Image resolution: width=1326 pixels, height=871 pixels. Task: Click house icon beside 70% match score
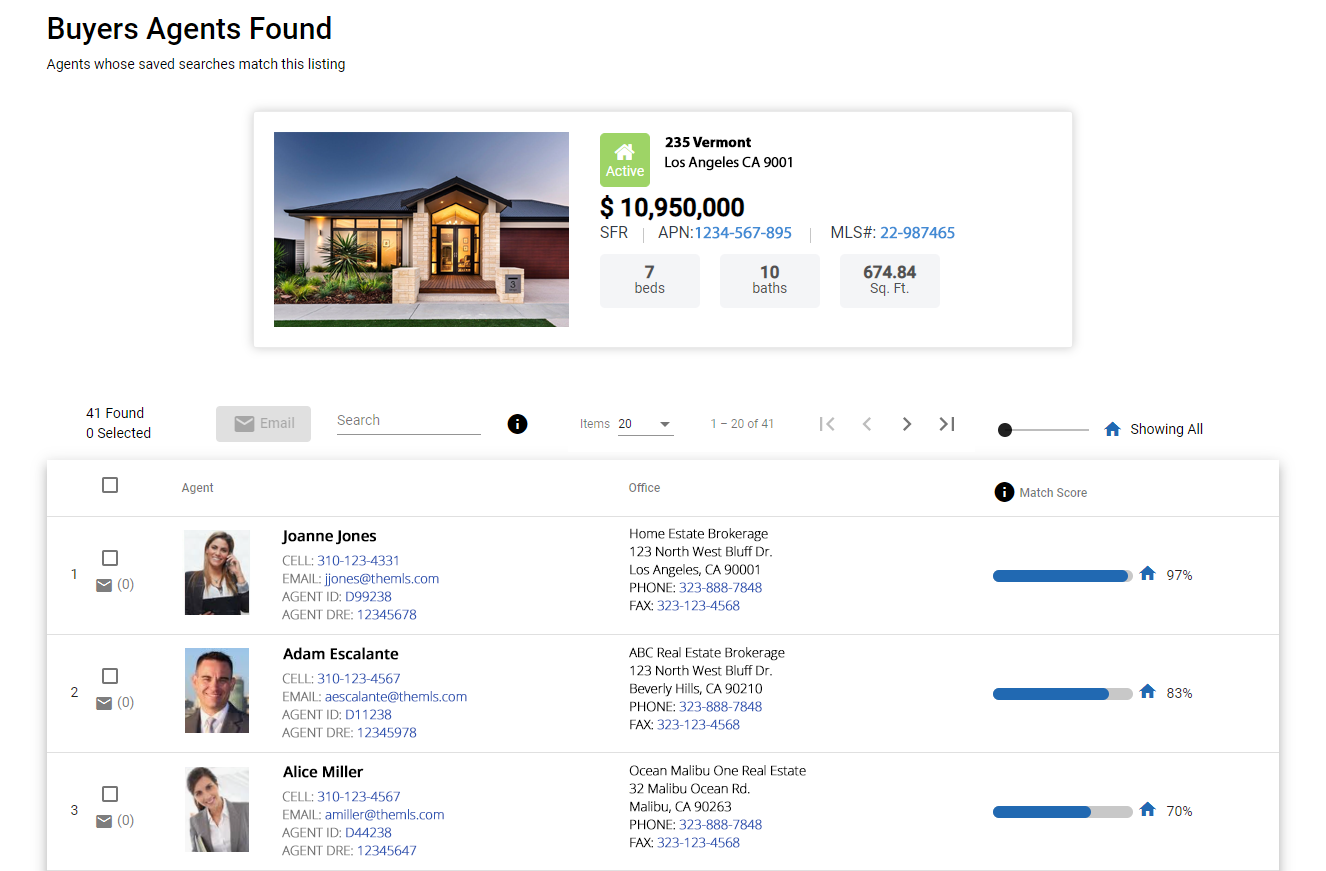pos(1147,810)
